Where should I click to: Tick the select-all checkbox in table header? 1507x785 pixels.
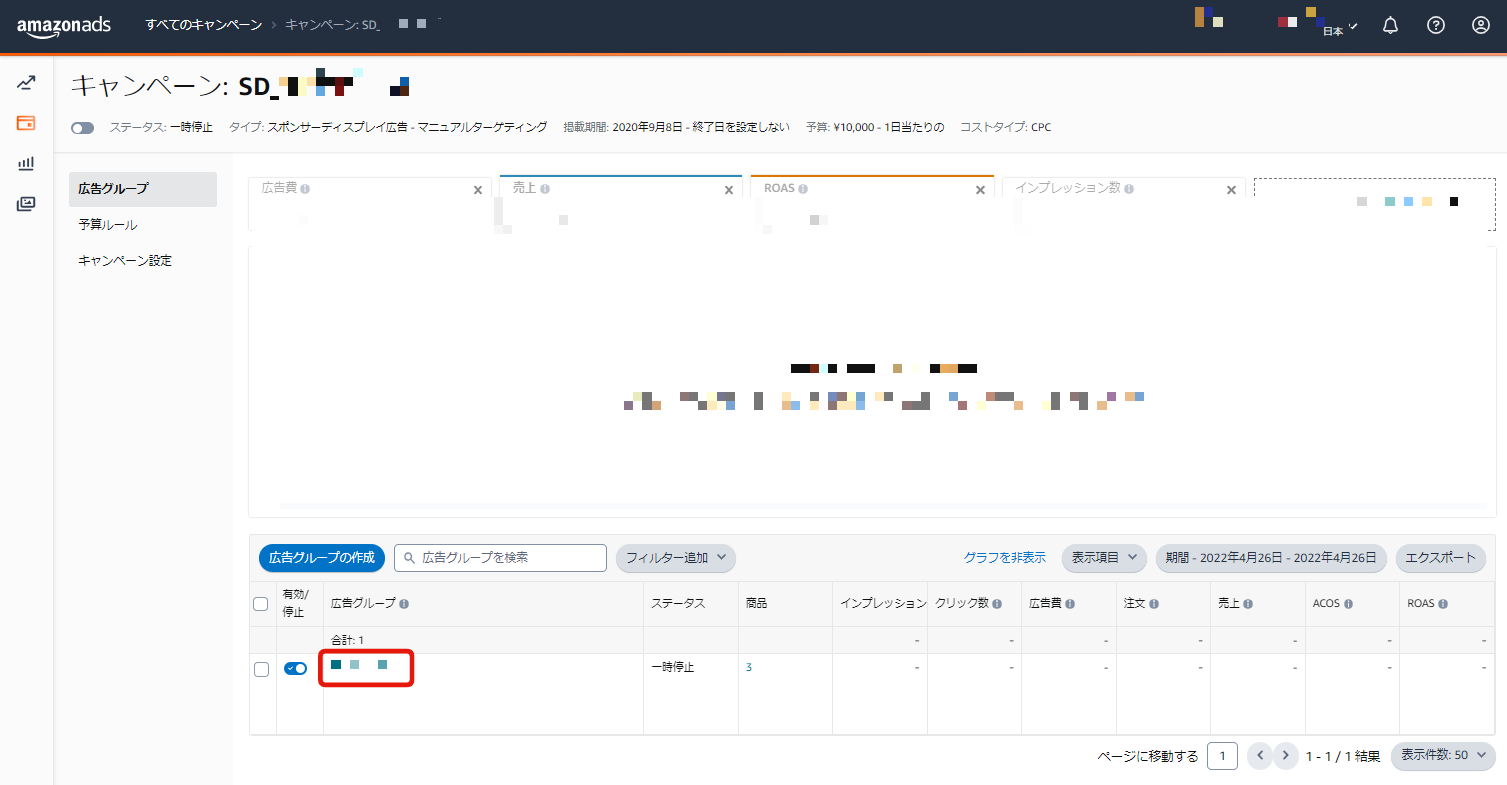261,604
